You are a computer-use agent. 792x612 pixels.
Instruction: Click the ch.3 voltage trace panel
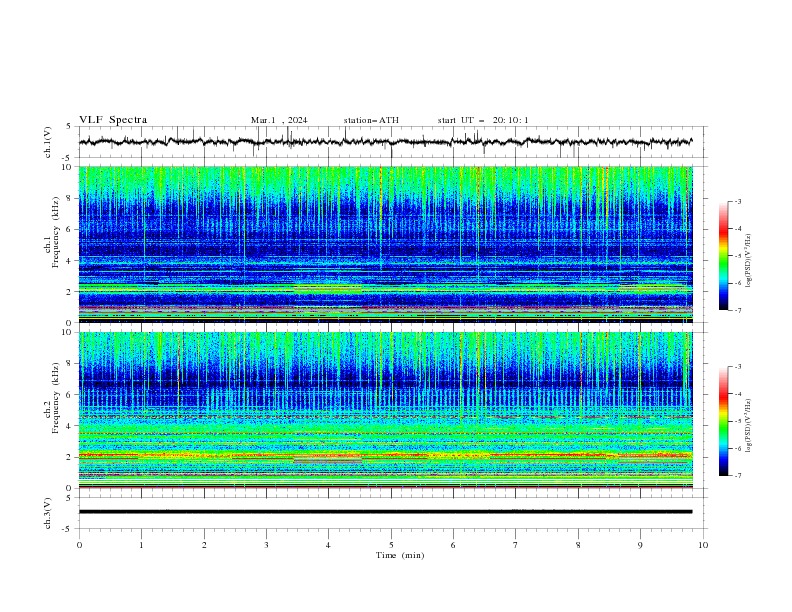tap(393, 513)
